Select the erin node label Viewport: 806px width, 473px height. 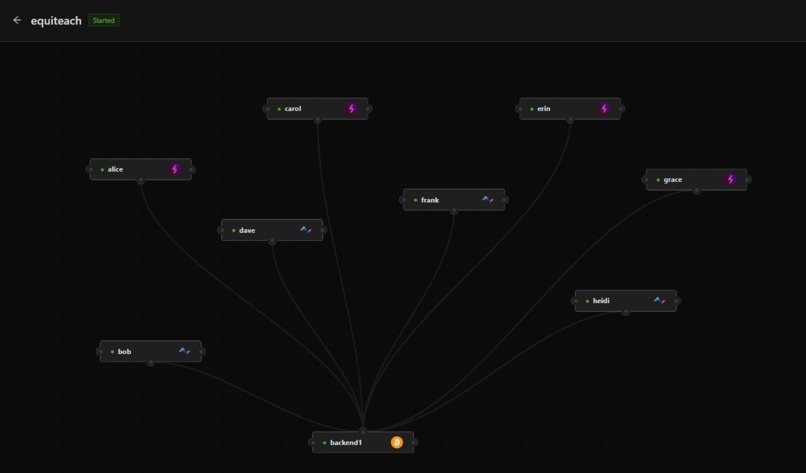(x=543, y=108)
